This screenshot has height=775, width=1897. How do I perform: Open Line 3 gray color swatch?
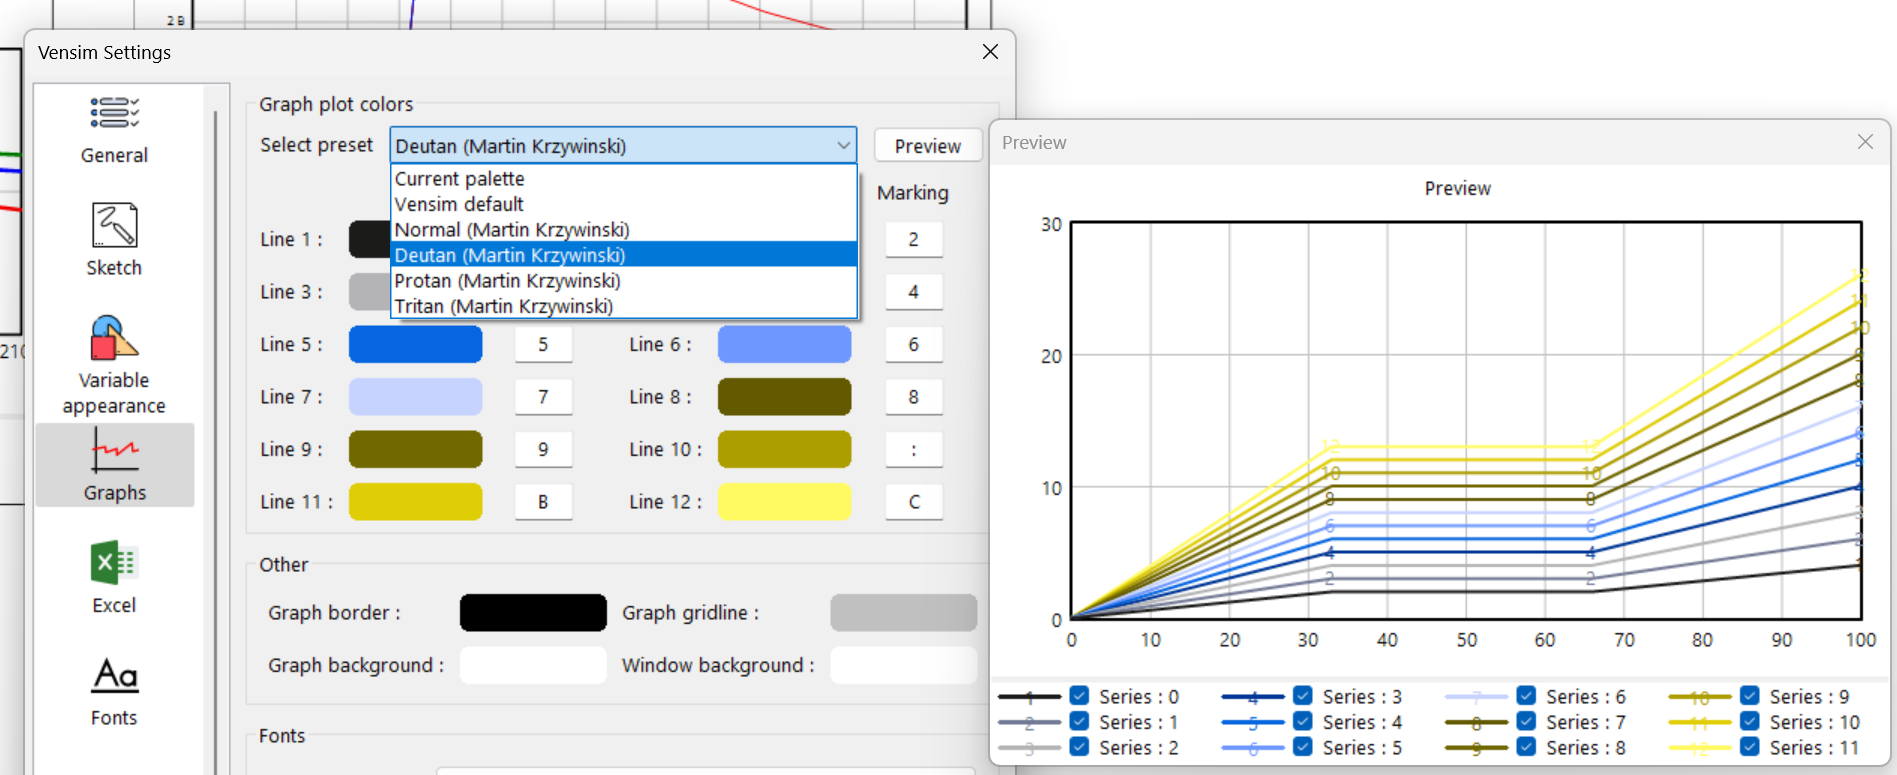369,292
